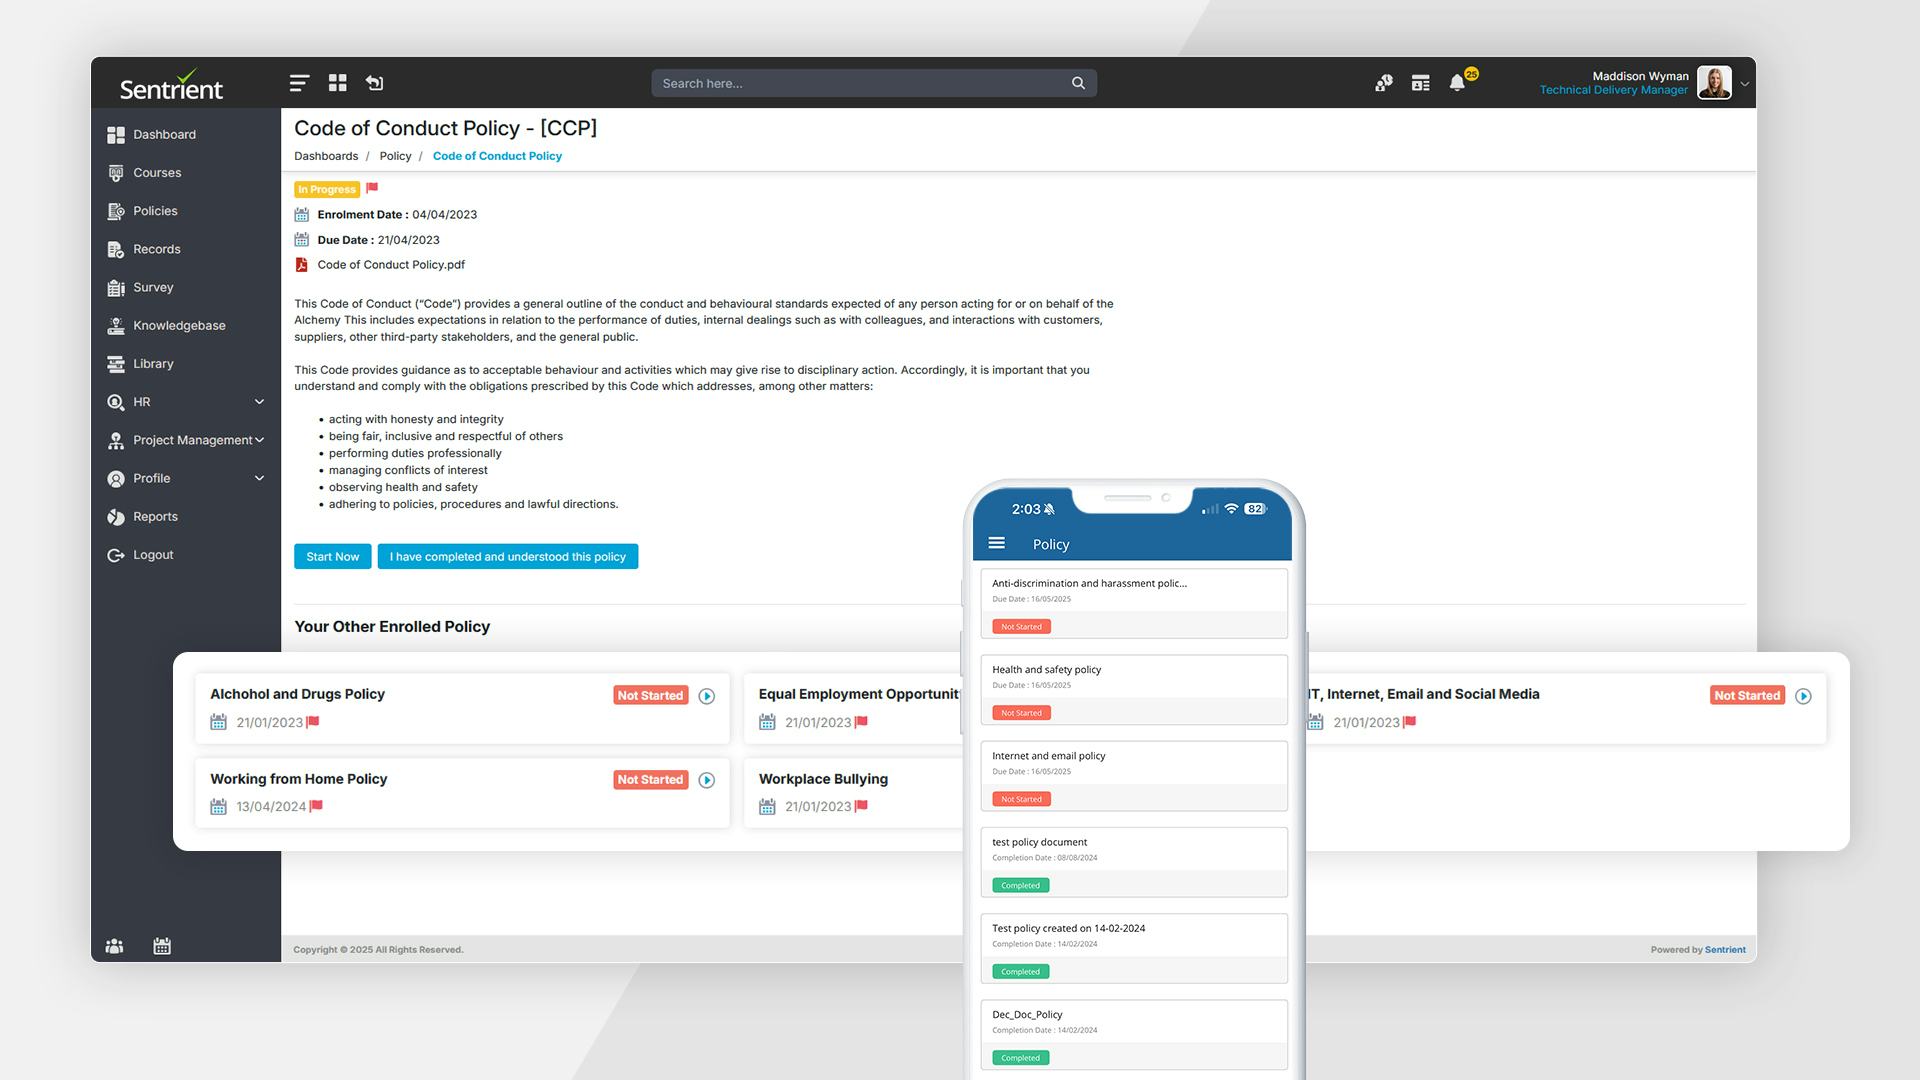Screen dimensions: 1920x1080
Task: Expand the HR section in the sidebar
Action: (x=259, y=401)
